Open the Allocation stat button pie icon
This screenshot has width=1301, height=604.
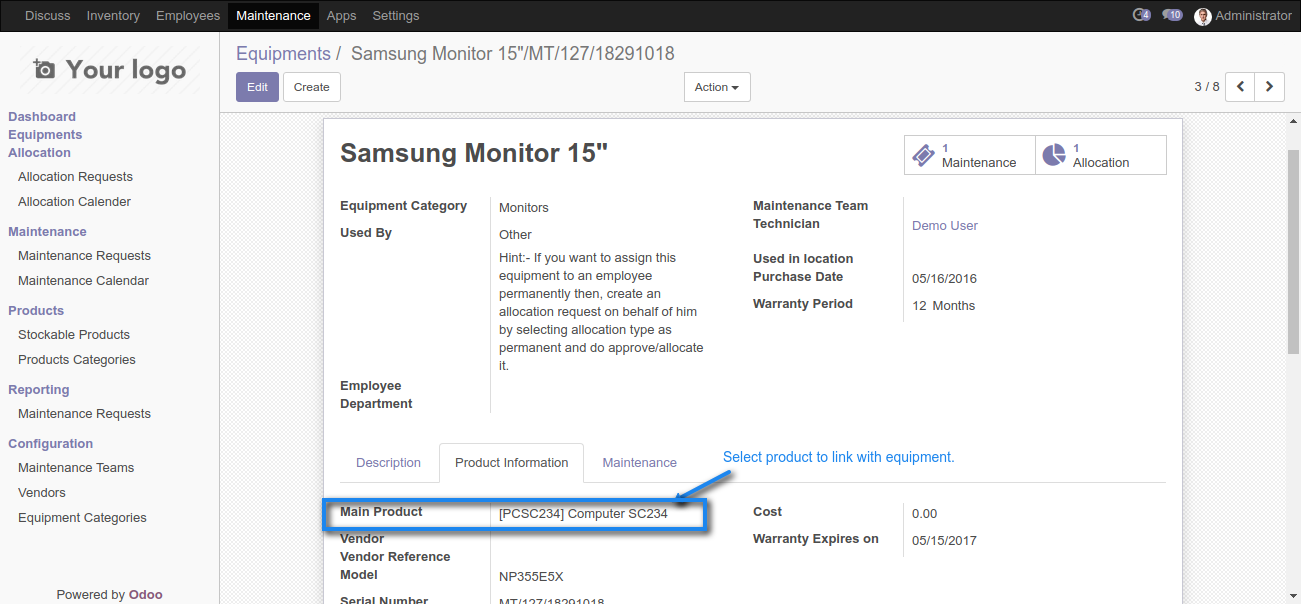pos(1054,155)
